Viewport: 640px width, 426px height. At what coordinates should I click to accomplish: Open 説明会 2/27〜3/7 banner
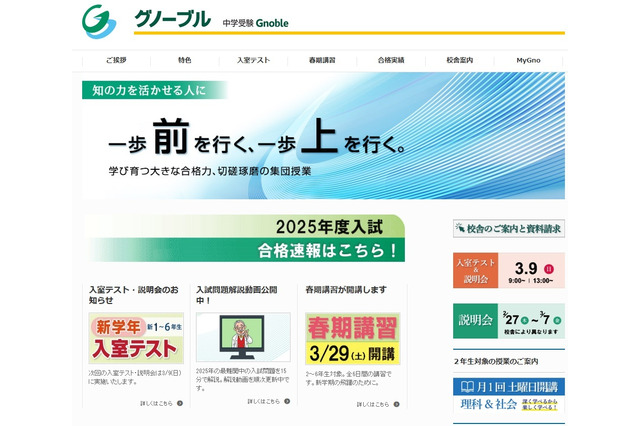pos(509,321)
